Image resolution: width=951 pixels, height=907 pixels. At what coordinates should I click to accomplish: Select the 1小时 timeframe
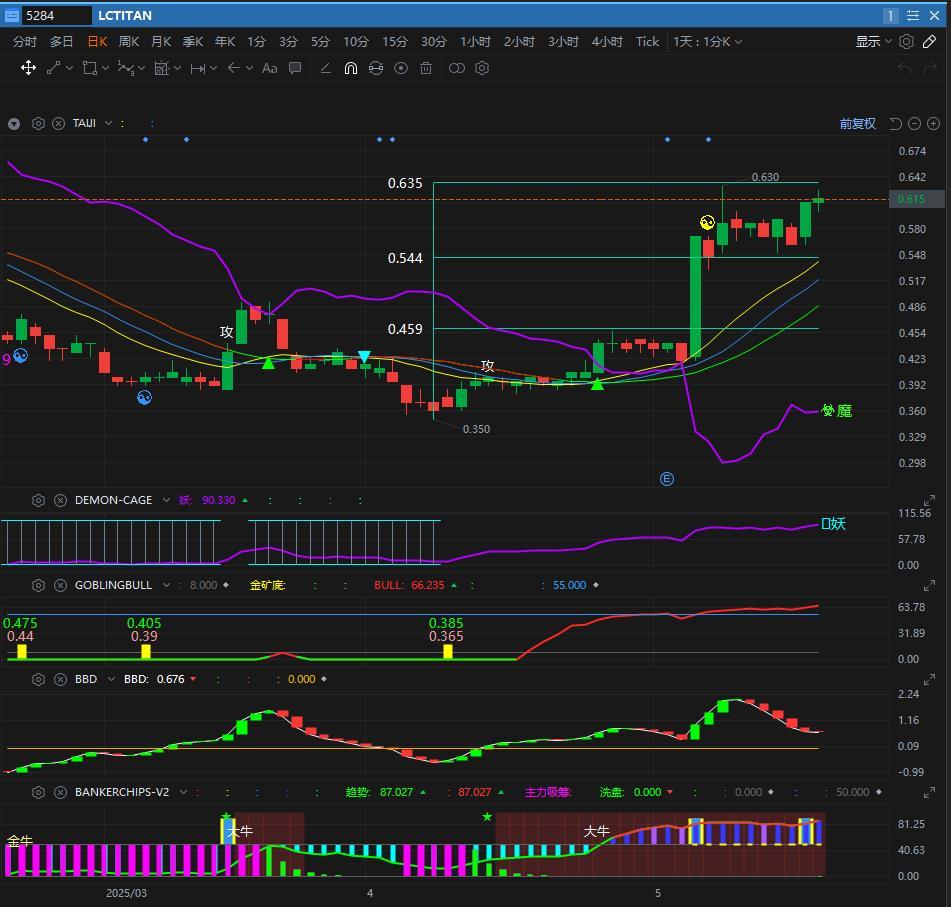(475, 41)
